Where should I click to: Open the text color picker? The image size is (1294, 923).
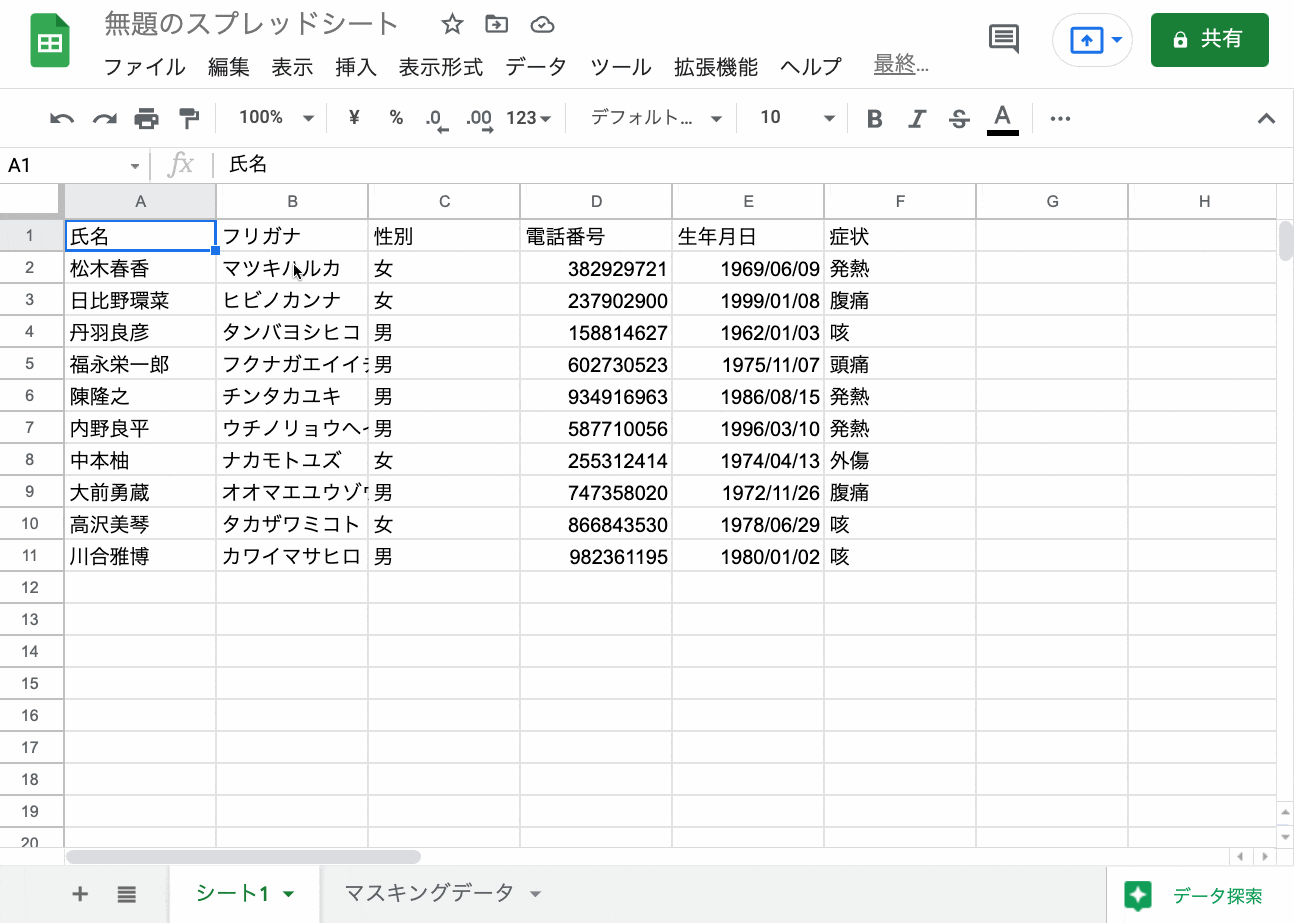pyautogui.click(x=1002, y=117)
